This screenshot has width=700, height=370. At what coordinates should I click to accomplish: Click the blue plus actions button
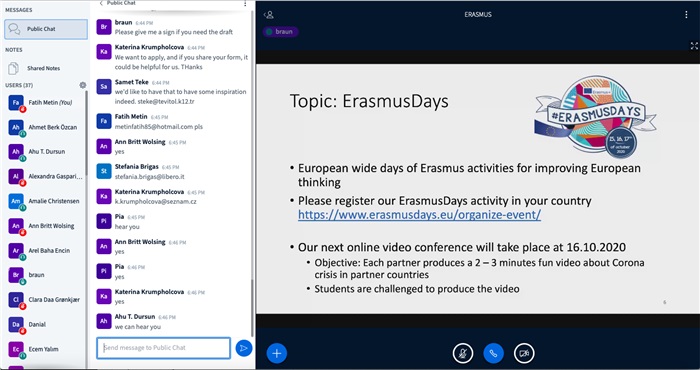[x=277, y=353]
